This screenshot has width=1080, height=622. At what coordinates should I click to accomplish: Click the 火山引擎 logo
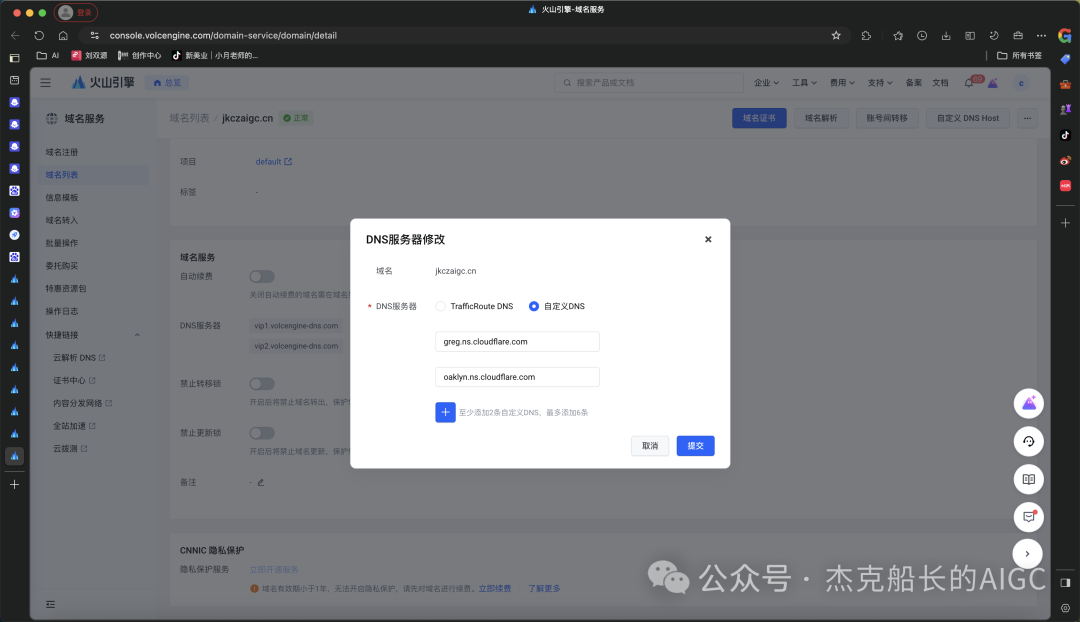103,83
